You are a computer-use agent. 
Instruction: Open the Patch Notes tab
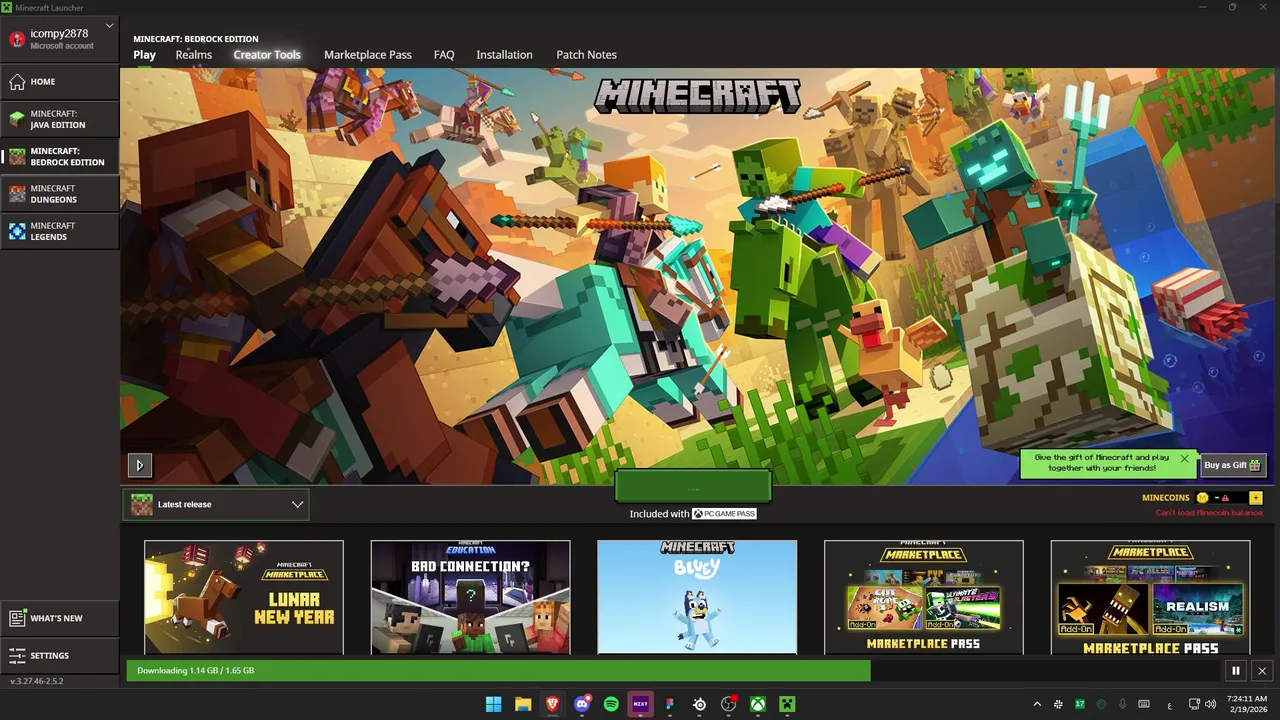point(586,55)
